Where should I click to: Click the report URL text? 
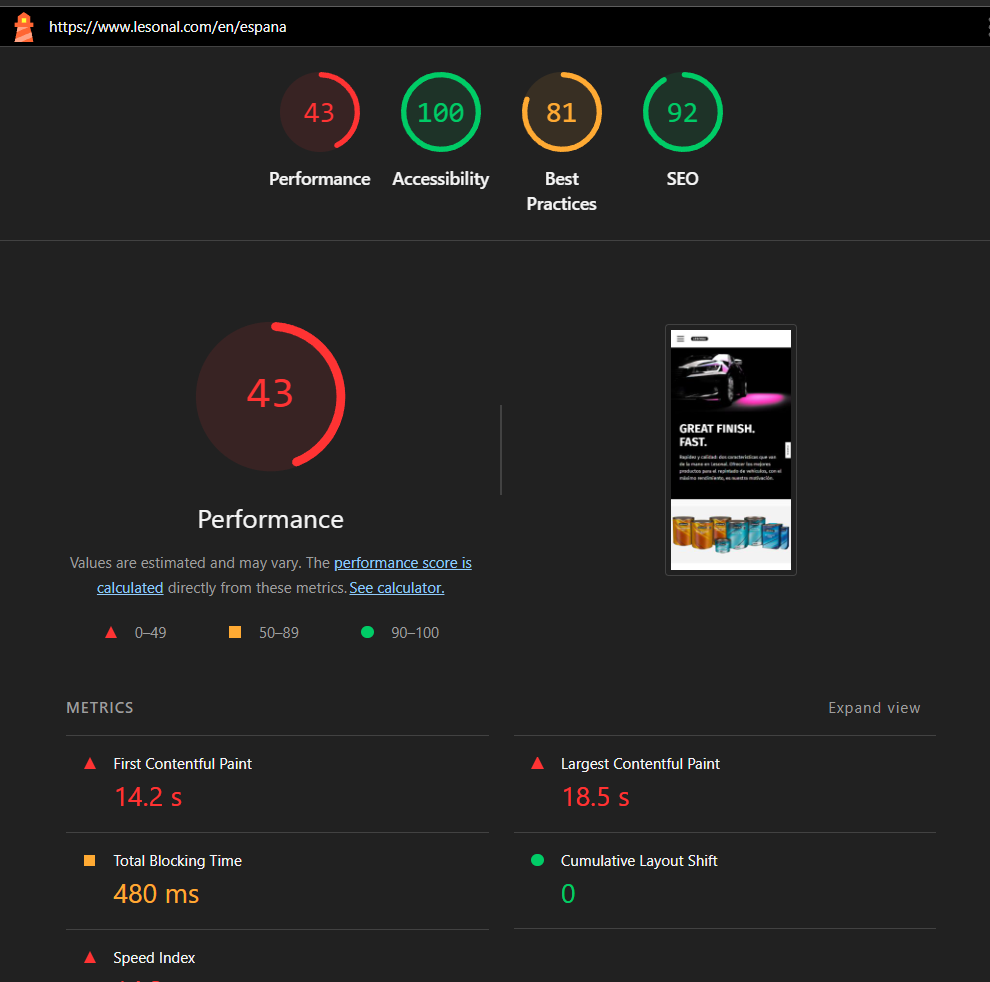coord(168,27)
